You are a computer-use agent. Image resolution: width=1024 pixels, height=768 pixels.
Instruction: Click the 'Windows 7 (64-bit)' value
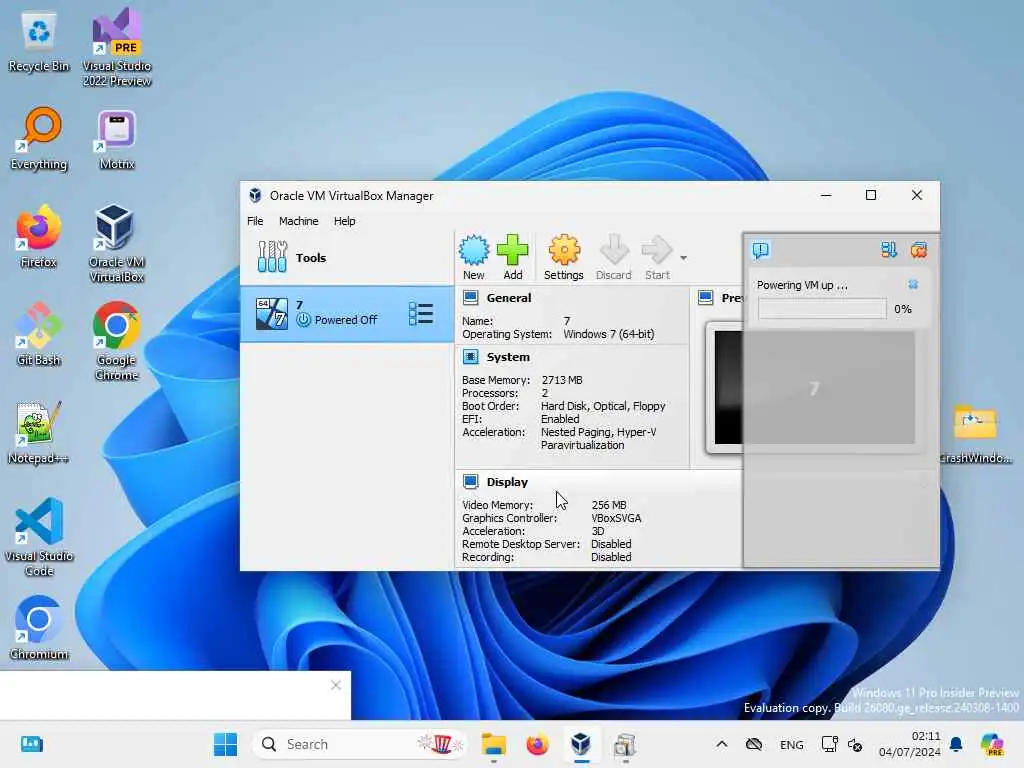point(609,334)
